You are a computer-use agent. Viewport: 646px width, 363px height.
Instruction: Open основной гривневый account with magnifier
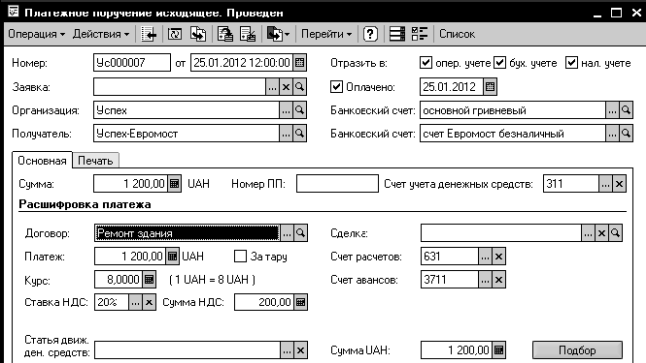[626, 110]
